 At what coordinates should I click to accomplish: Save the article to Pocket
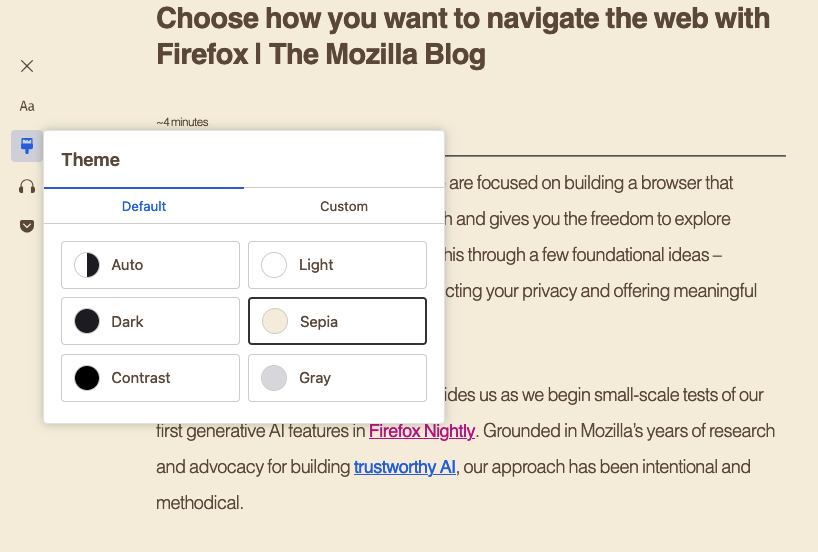click(x=27, y=226)
